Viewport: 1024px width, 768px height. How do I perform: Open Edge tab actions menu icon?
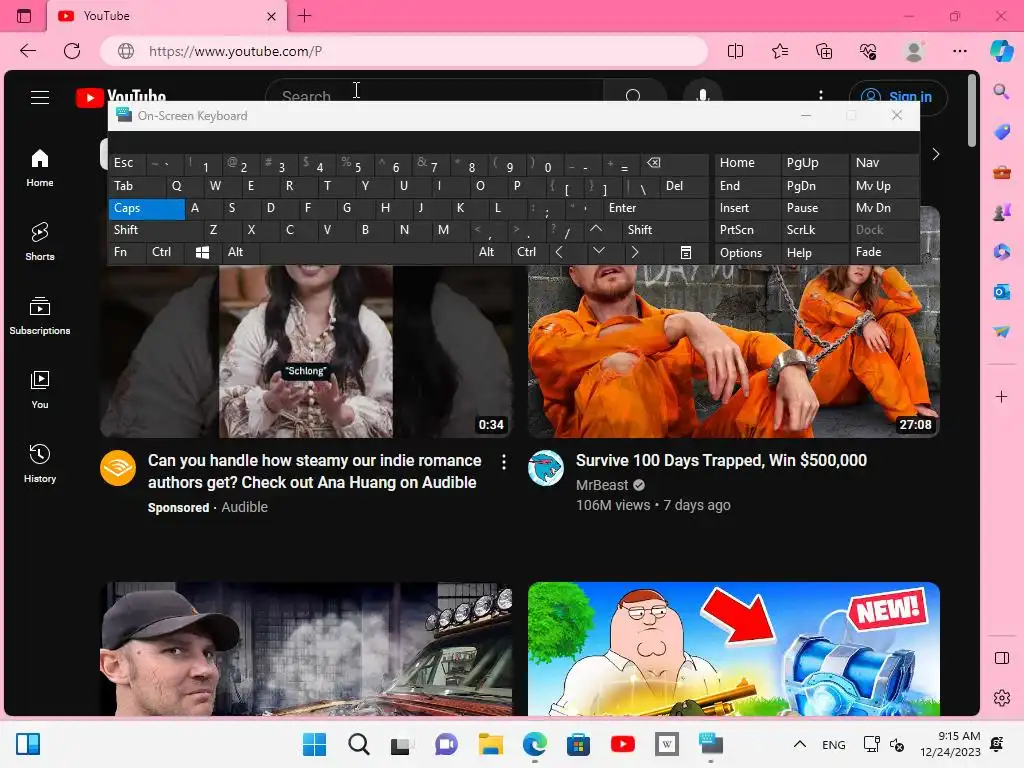click(24, 16)
